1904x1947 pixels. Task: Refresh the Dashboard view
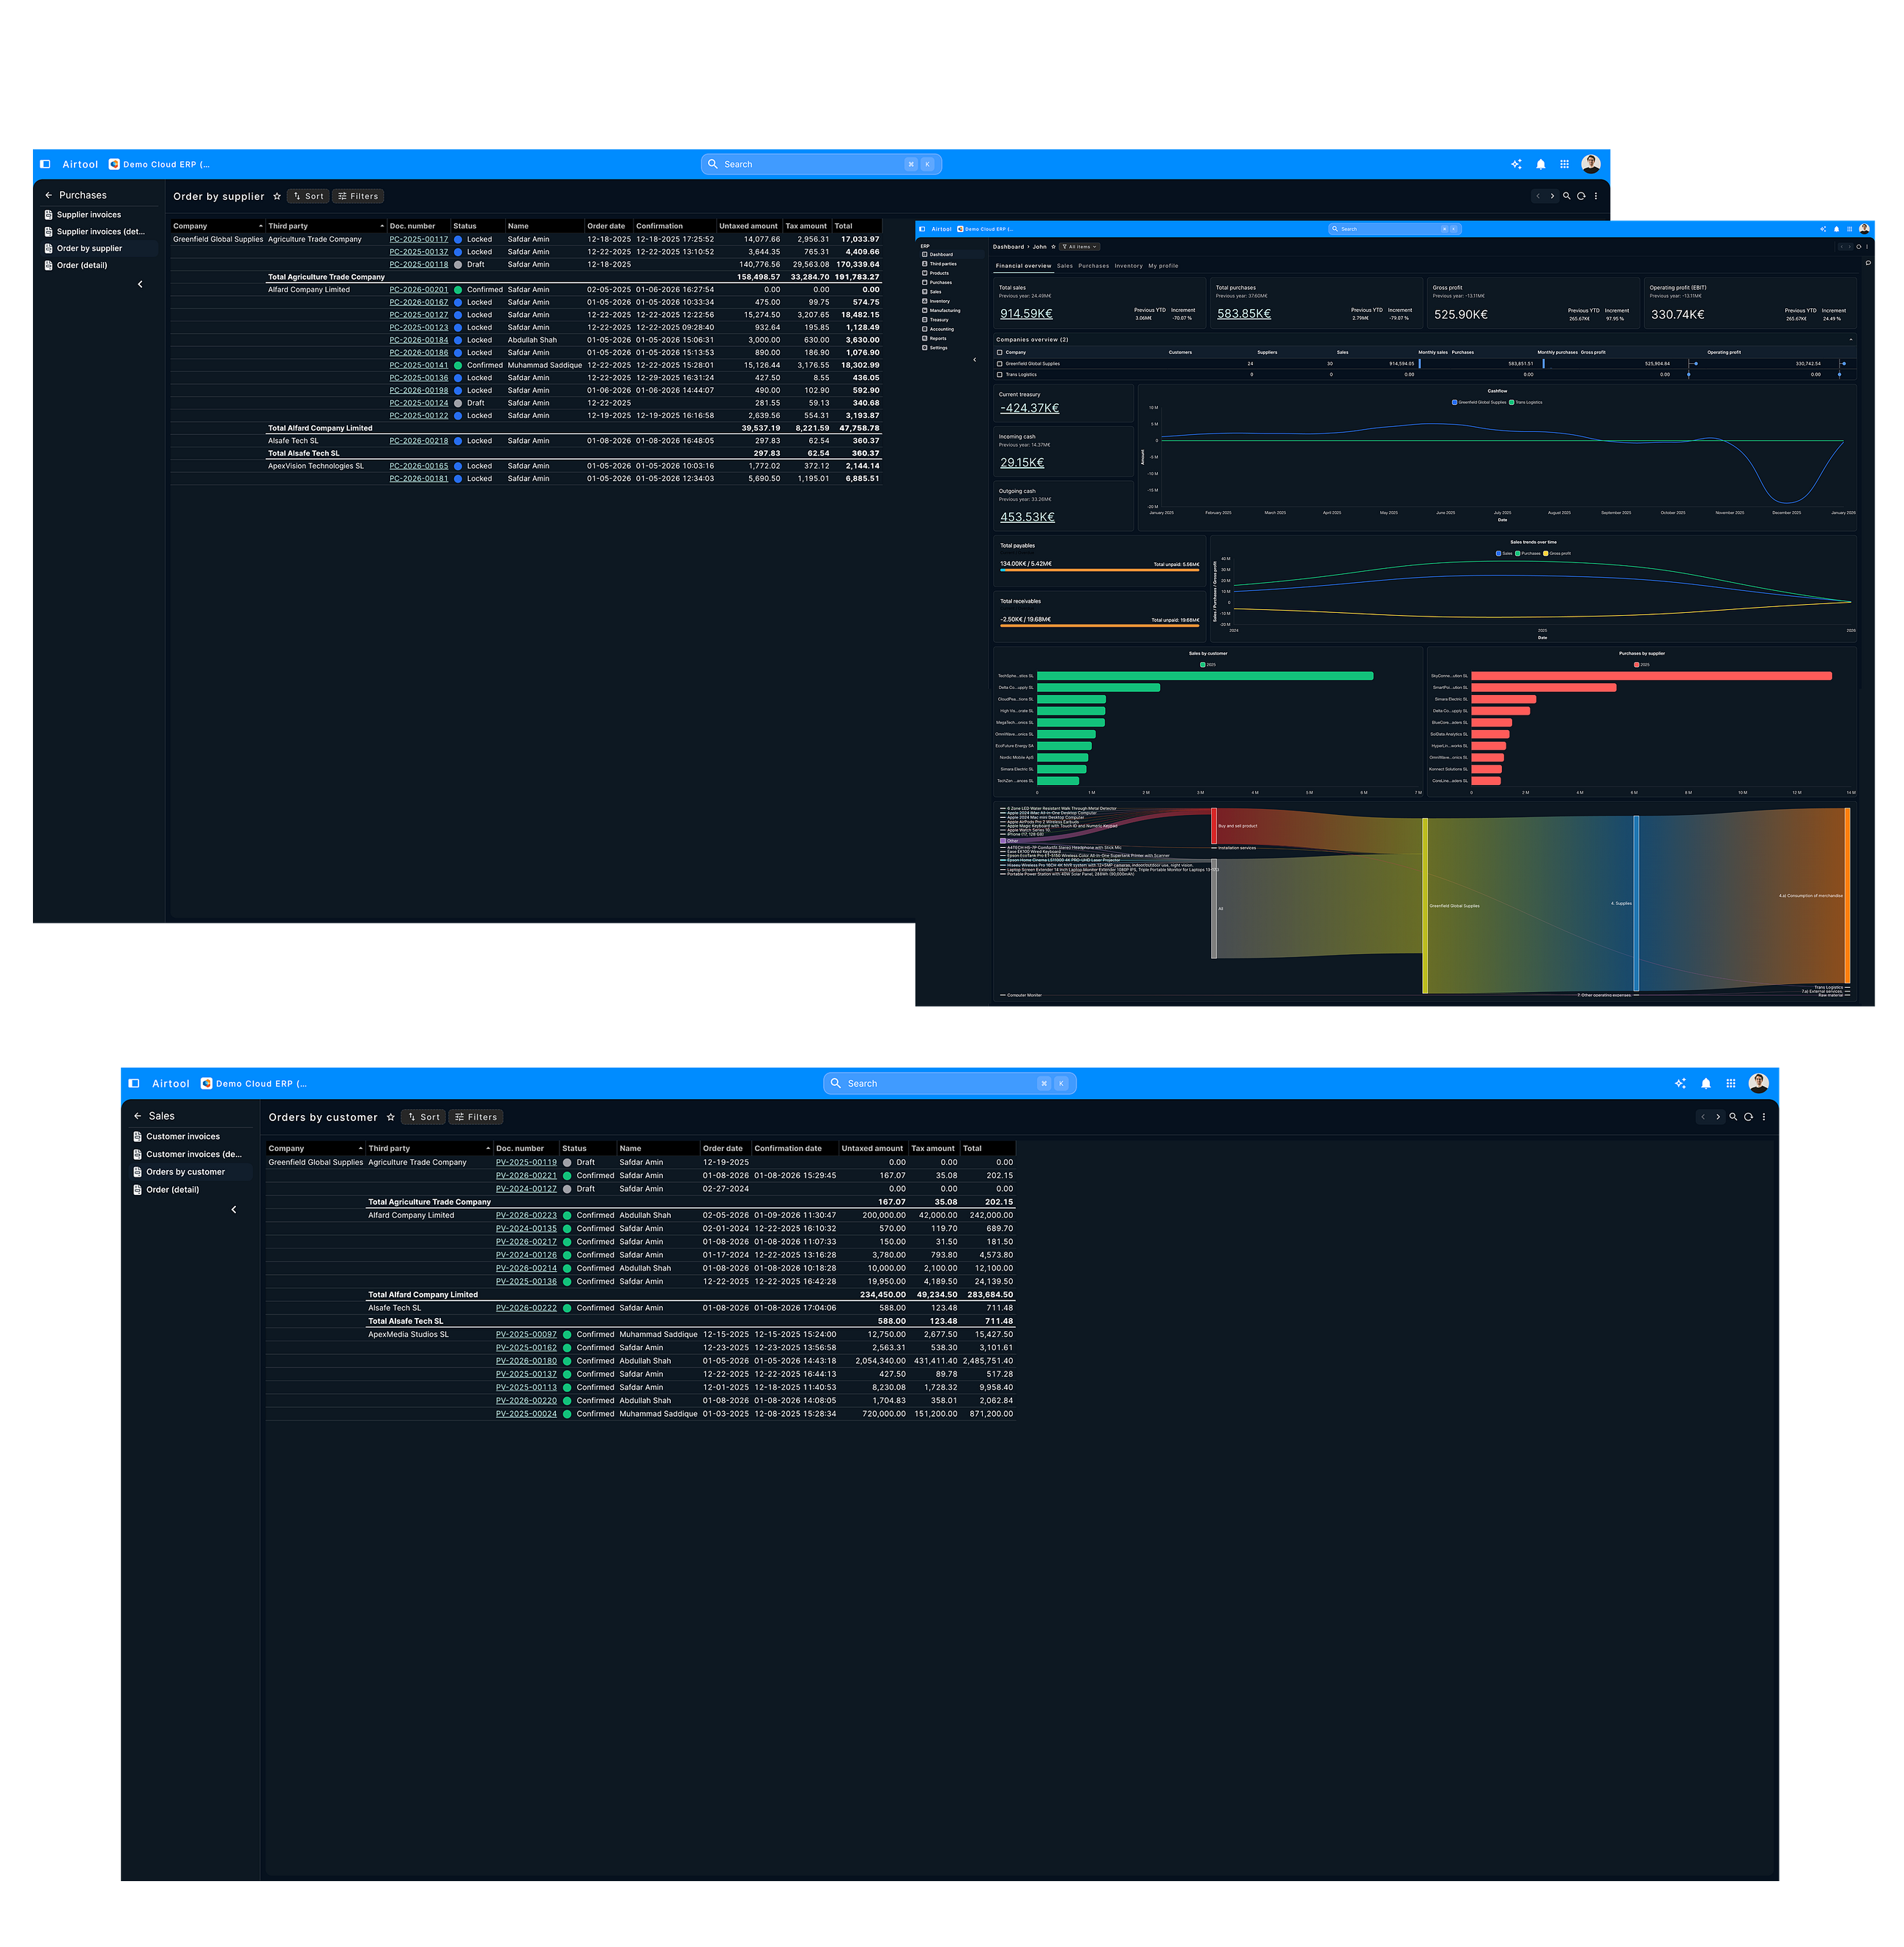1859,247
